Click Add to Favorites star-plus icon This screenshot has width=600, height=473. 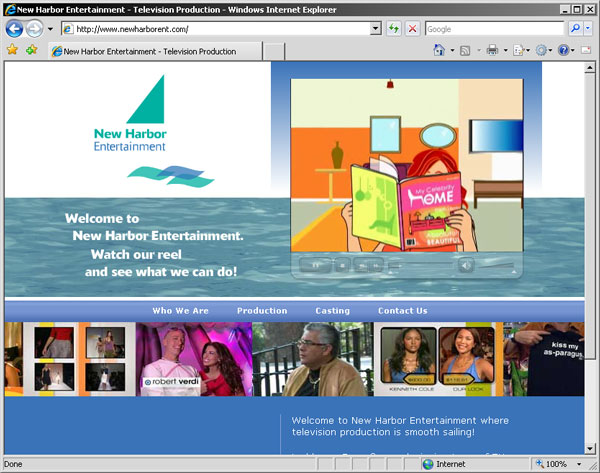click(x=32, y=50)
